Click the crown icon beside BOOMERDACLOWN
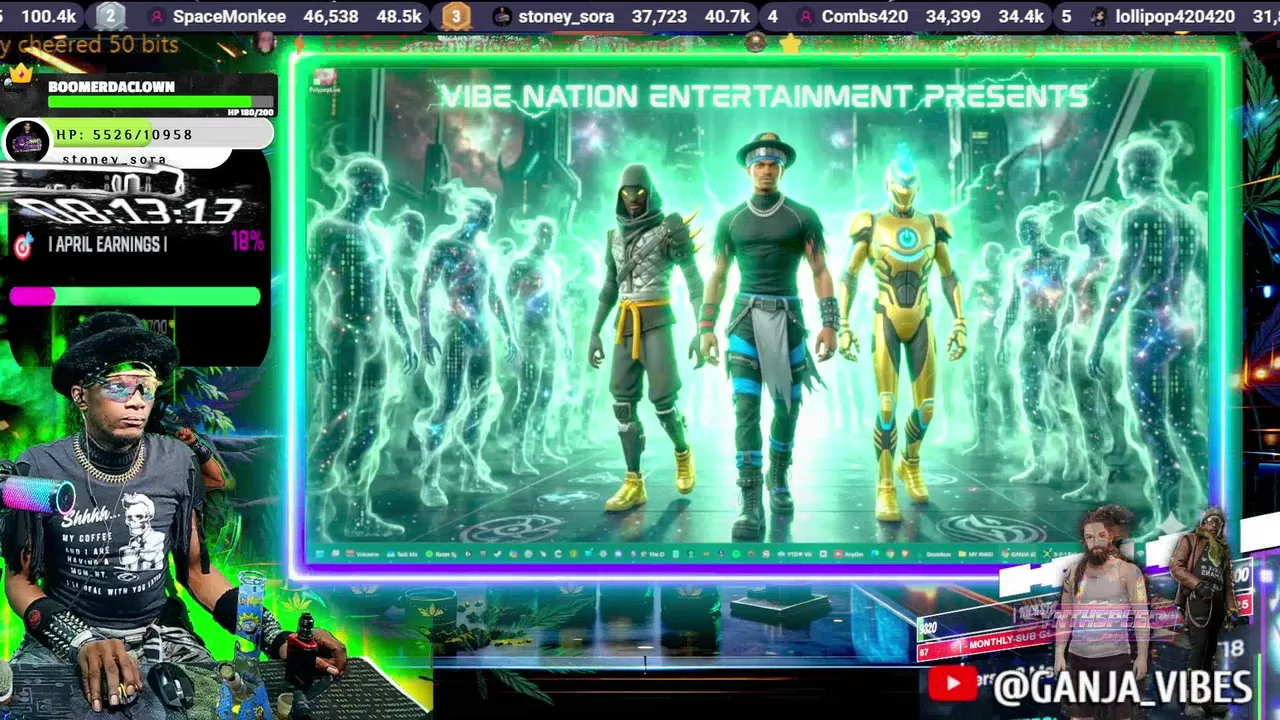 (21, 74)
